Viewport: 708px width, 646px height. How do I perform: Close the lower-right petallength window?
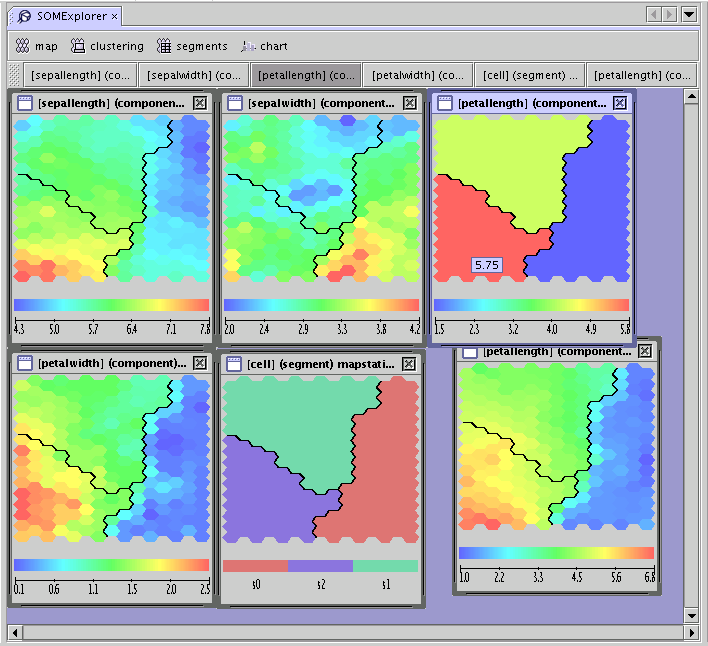645,351
